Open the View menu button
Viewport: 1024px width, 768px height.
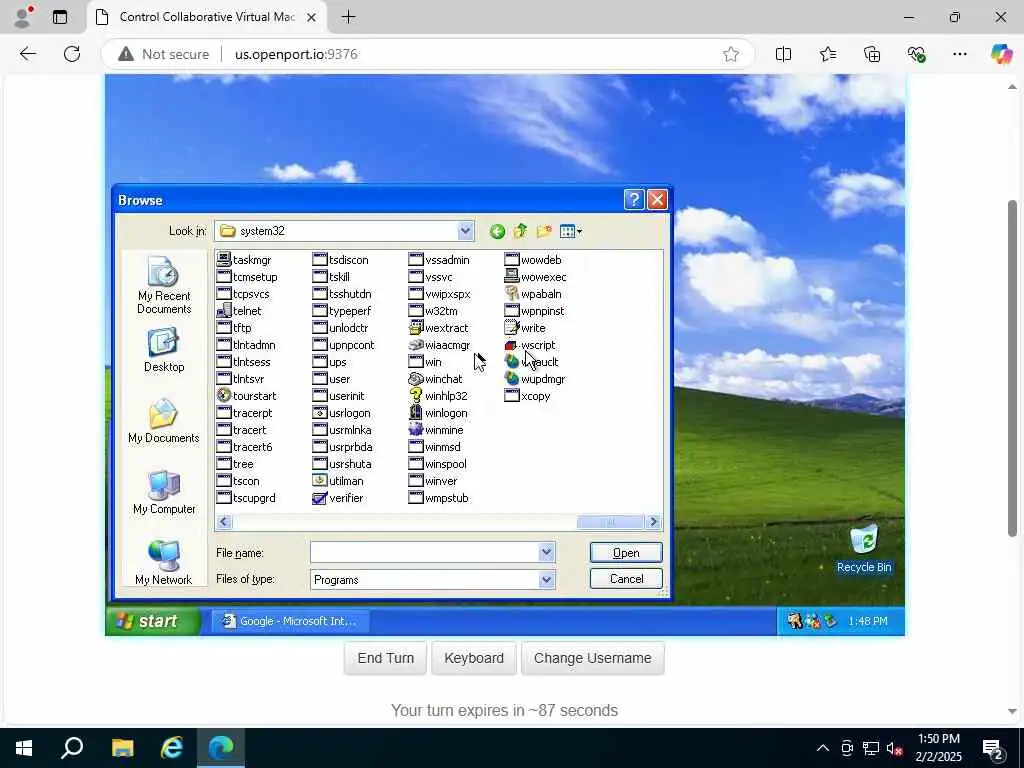[571, 231]
